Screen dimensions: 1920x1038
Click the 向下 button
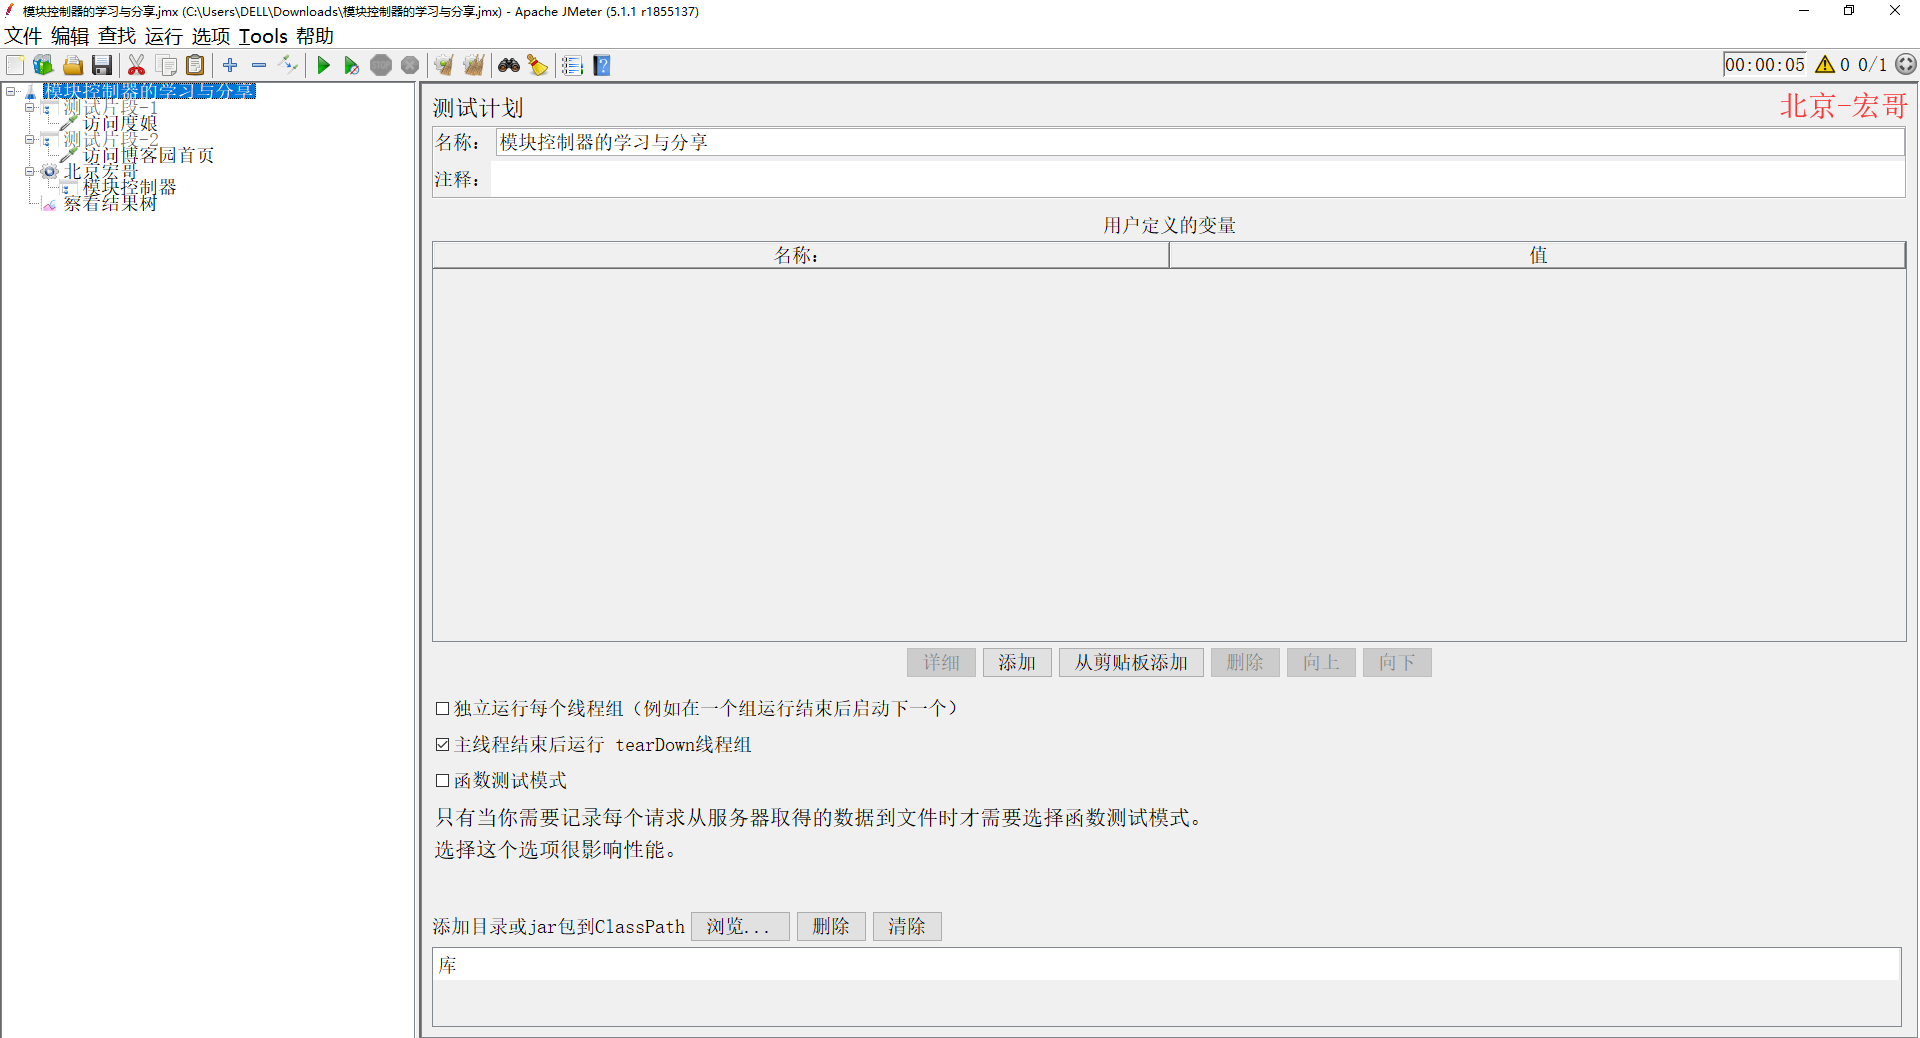1397,662
